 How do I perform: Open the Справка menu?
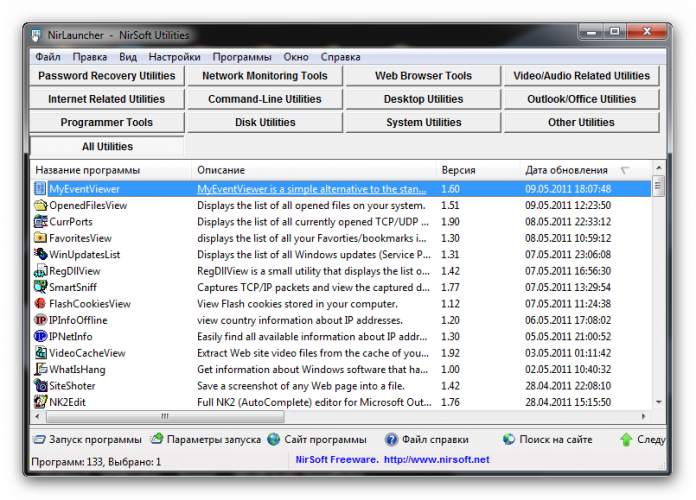(340, 57)
